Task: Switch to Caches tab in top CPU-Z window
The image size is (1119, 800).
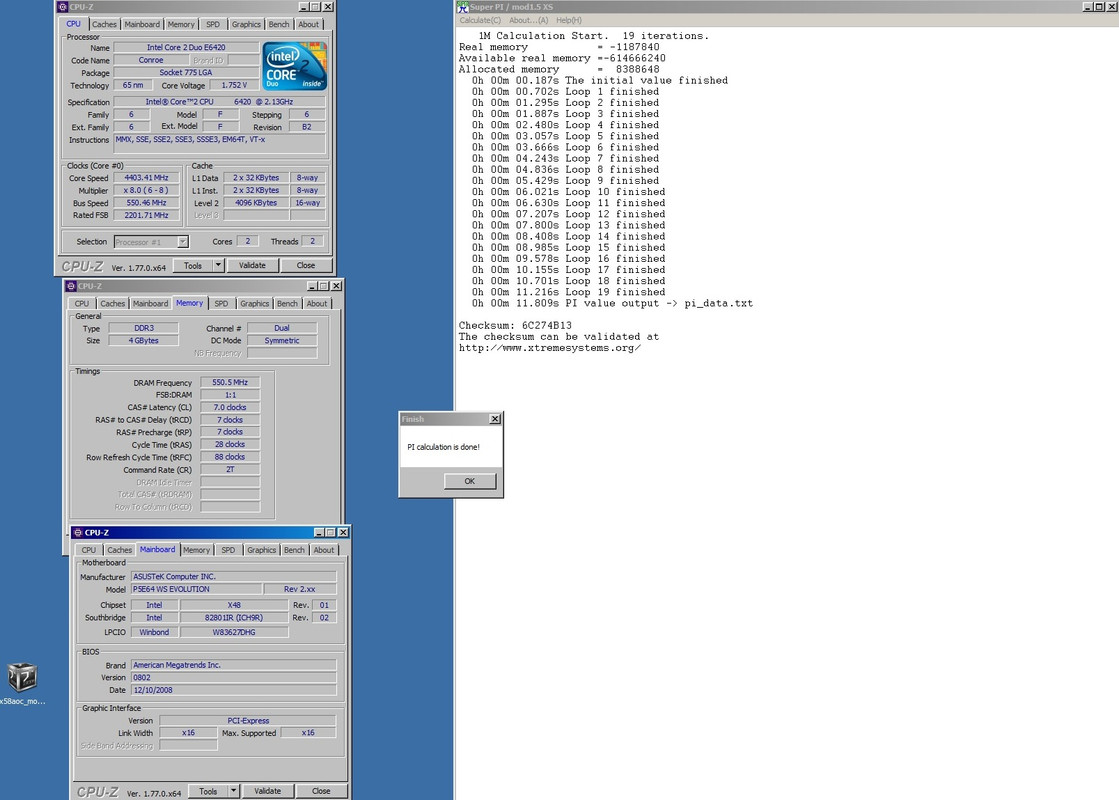Action: tap(104, 24)
